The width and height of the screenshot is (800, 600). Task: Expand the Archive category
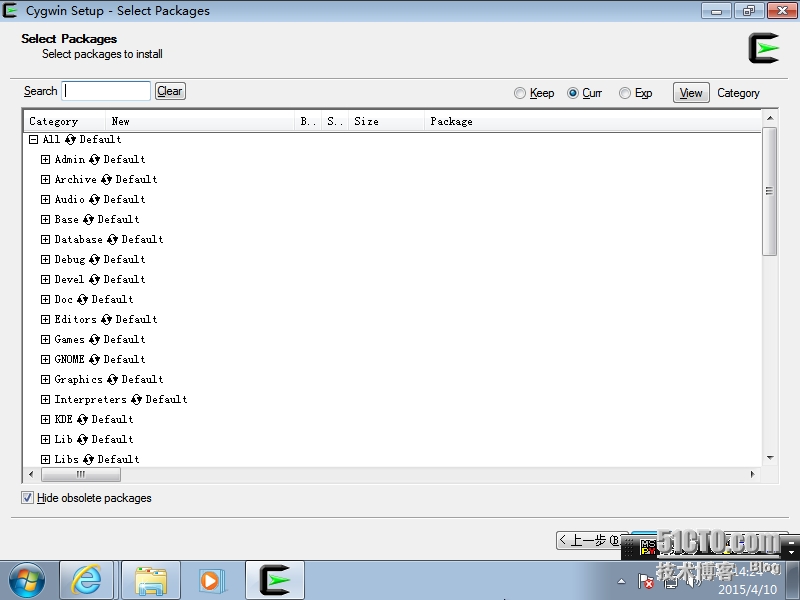45,180
